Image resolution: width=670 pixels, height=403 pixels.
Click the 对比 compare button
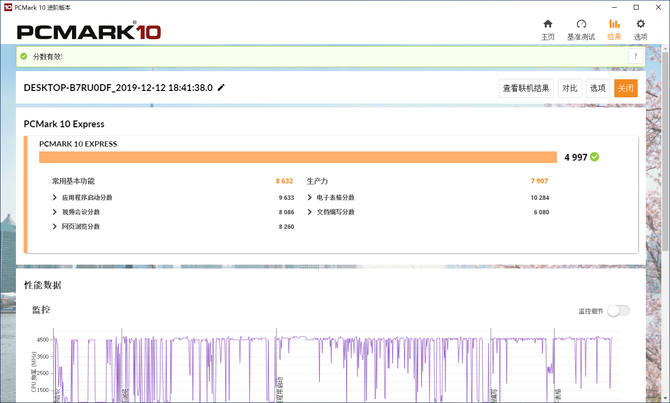[570, 88]
